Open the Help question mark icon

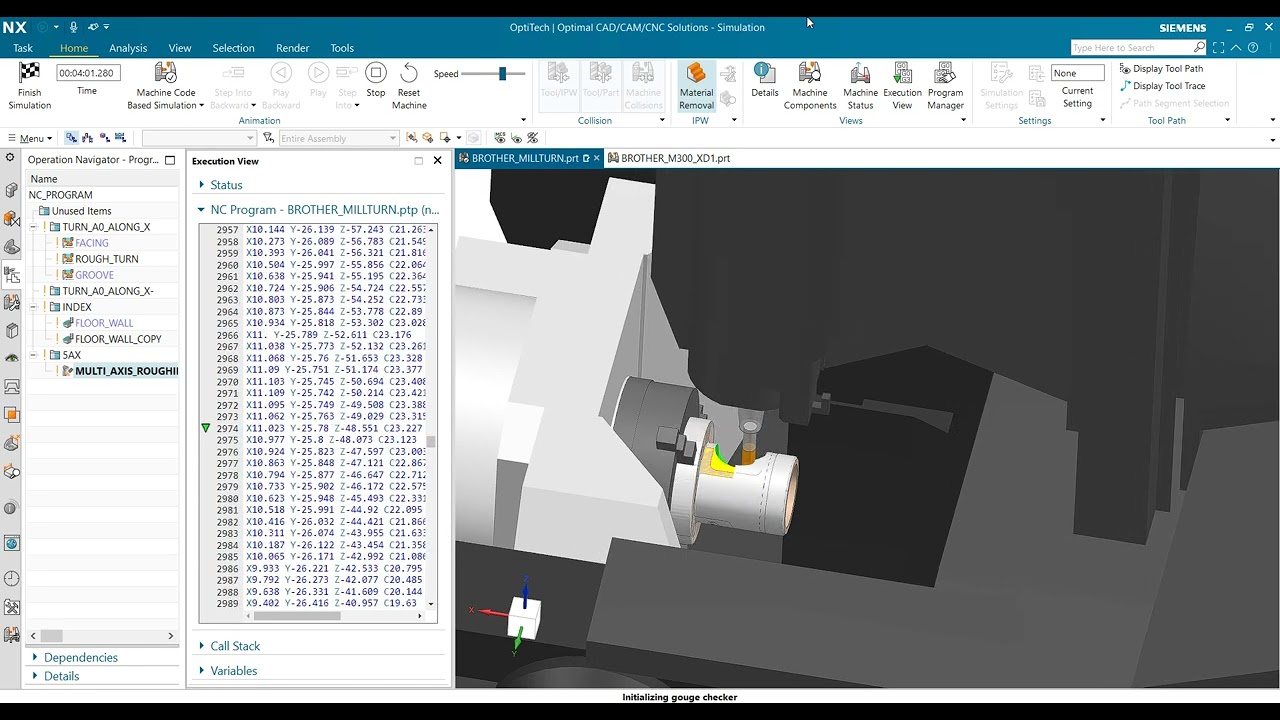[x=1253, y=47]
